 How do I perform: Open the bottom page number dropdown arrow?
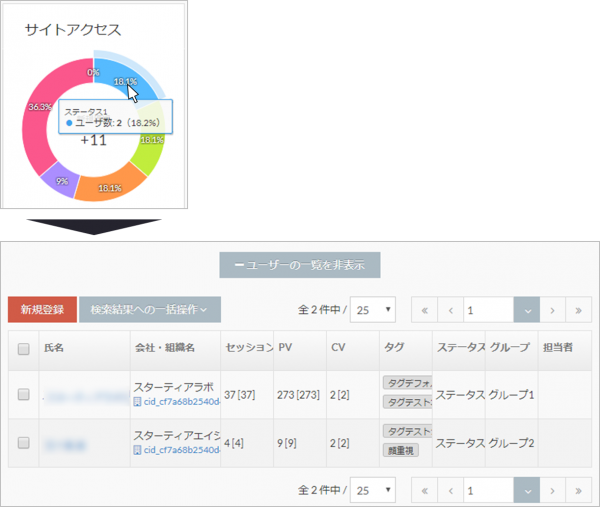[527, 490]
